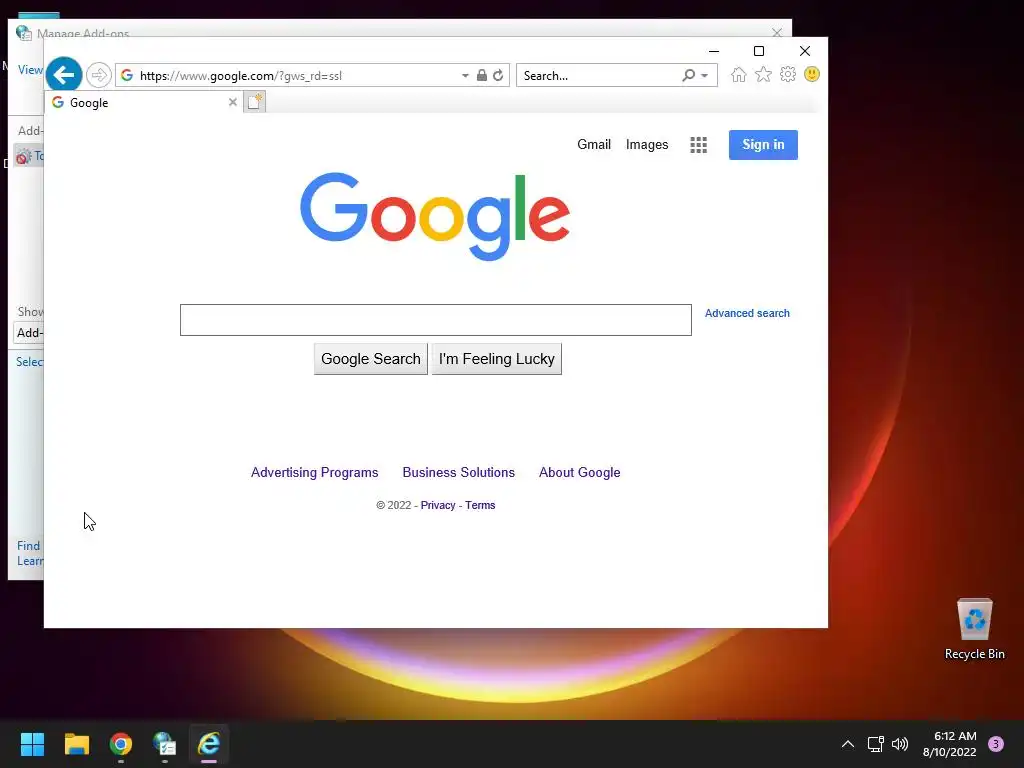This screenshot has height=768, width=1024.
Task: Open Tools gear menu in Internet Explorer
Action: pyautogui.click(x=788, y=74)
